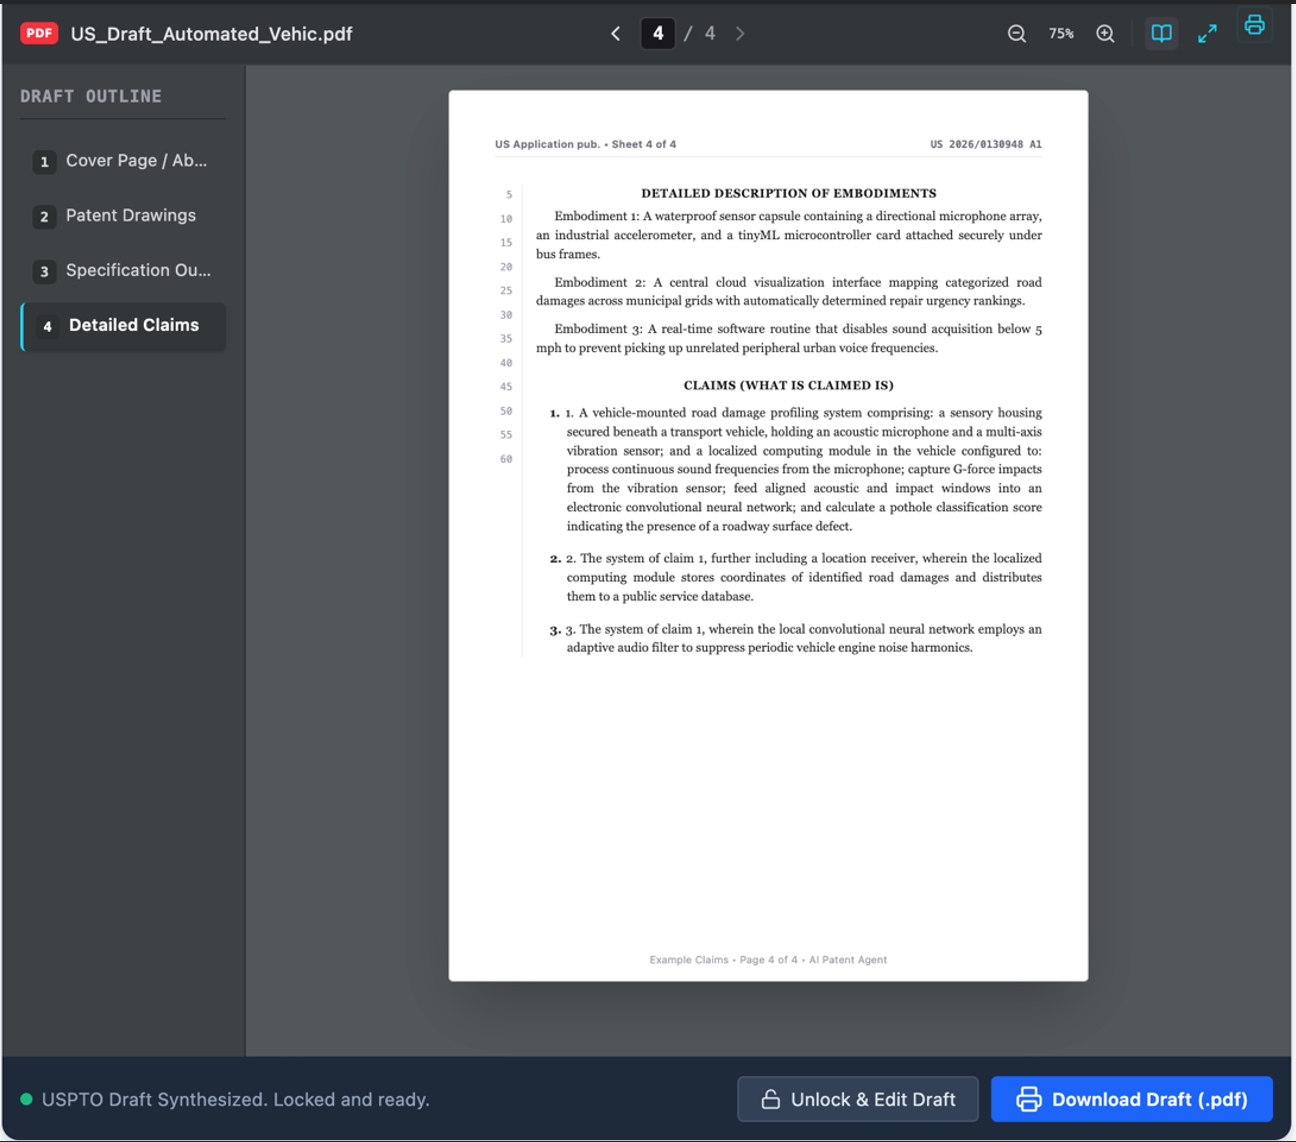Click claim 3 about adaptive audio filter
Screen dimensions: 1296x1142
[796, 638]
